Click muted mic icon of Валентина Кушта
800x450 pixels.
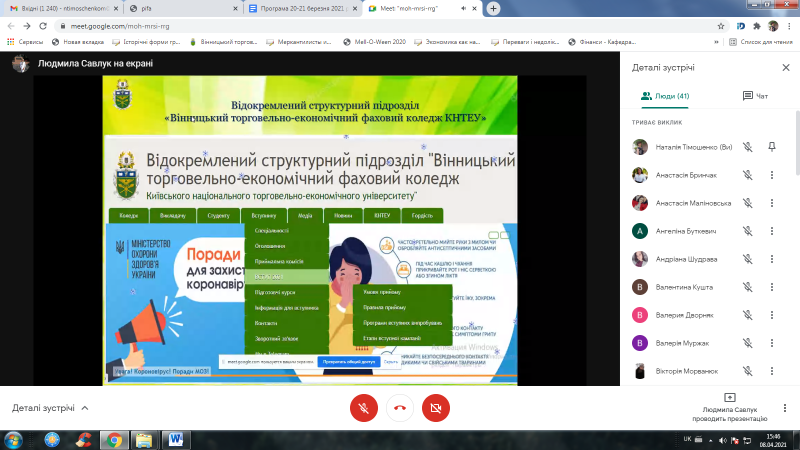[747, 287]
